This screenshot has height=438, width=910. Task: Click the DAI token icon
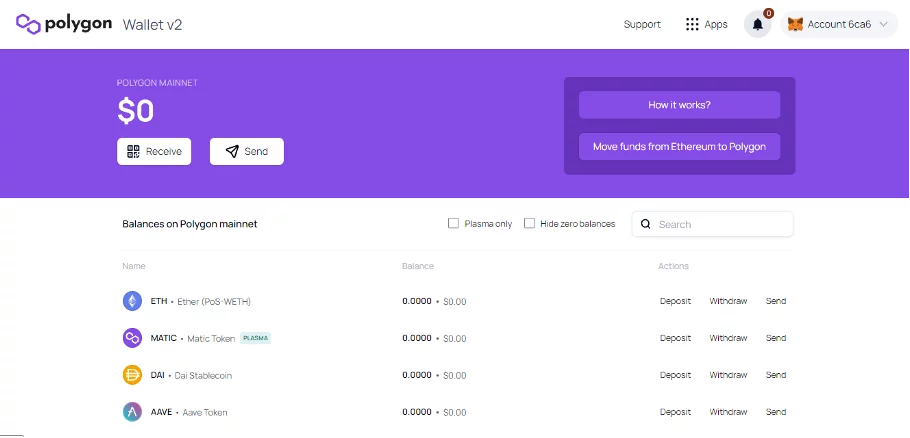(x=132, y=375)
